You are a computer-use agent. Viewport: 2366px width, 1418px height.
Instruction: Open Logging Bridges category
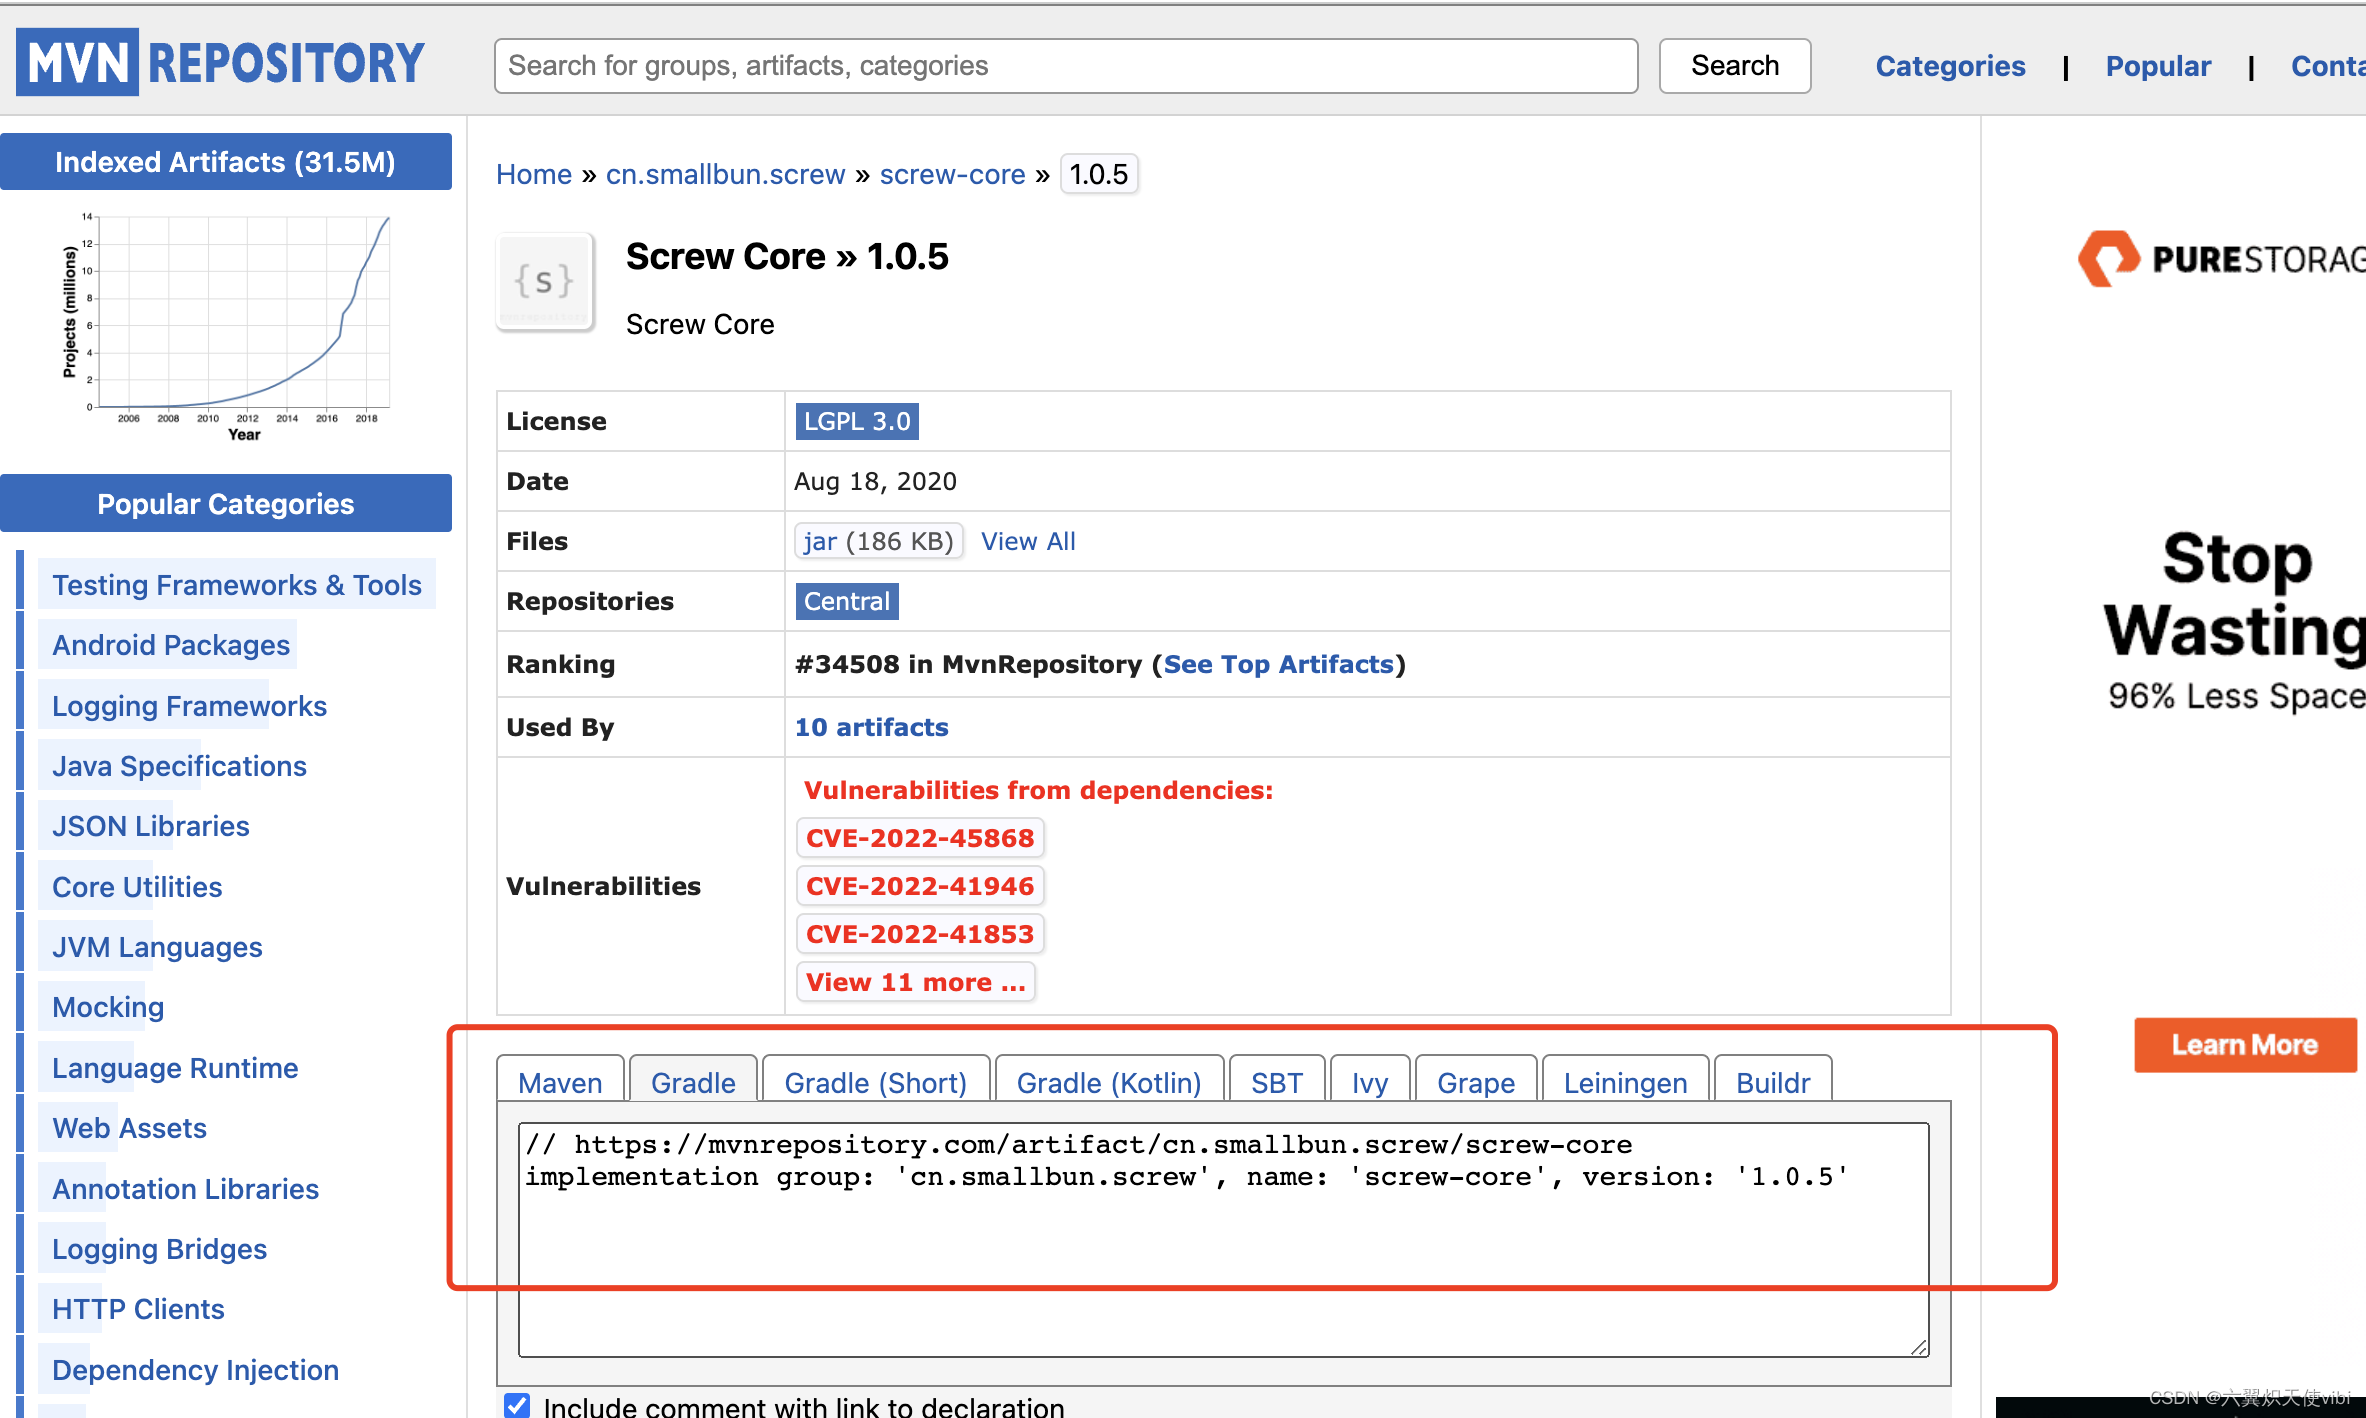click(x=159, y=1249)
